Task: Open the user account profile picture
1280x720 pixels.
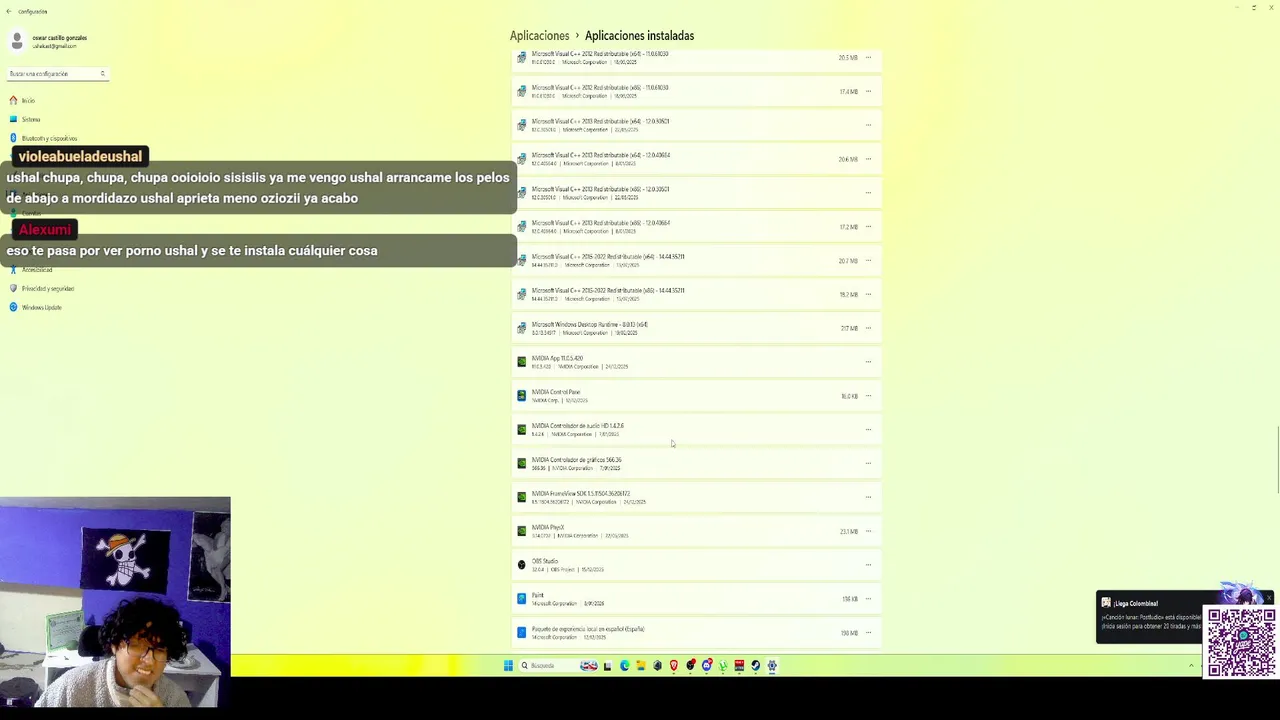Action: click(17, 41)
